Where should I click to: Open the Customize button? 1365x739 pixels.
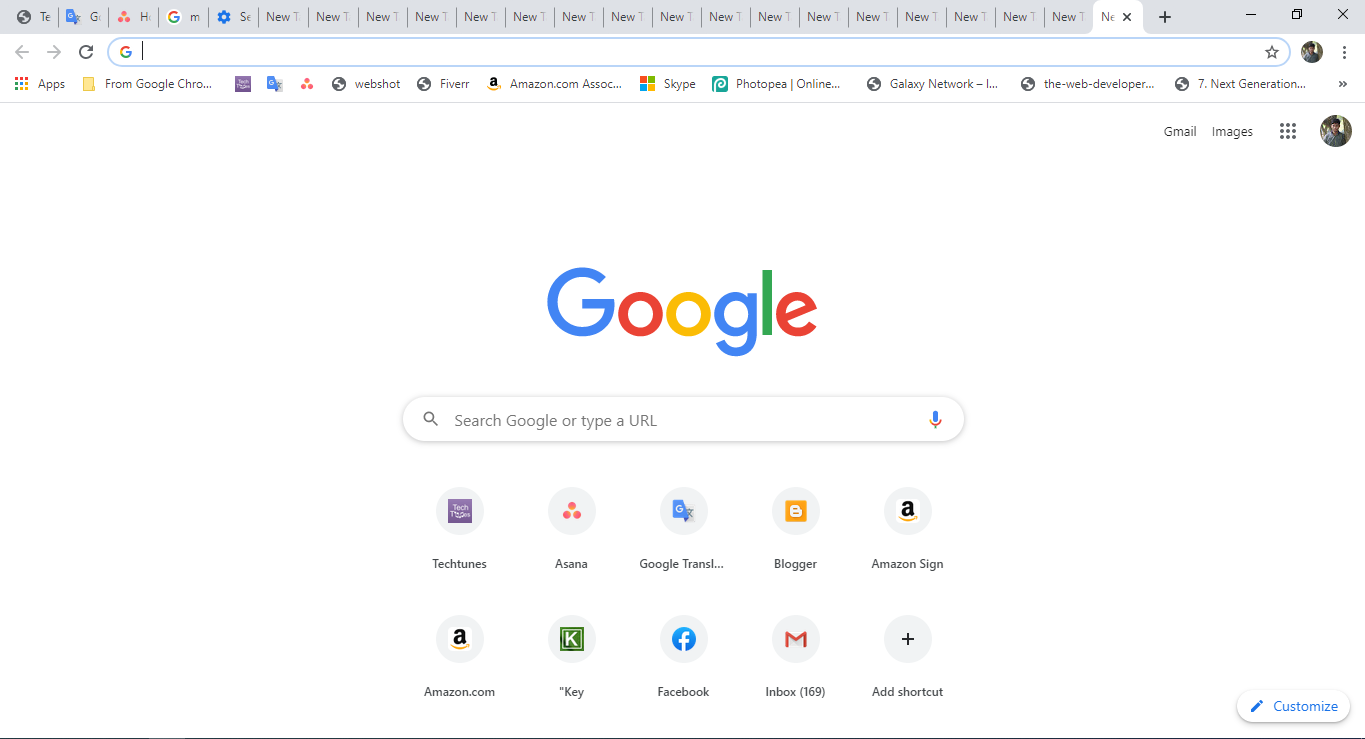tap(1293, 706)
